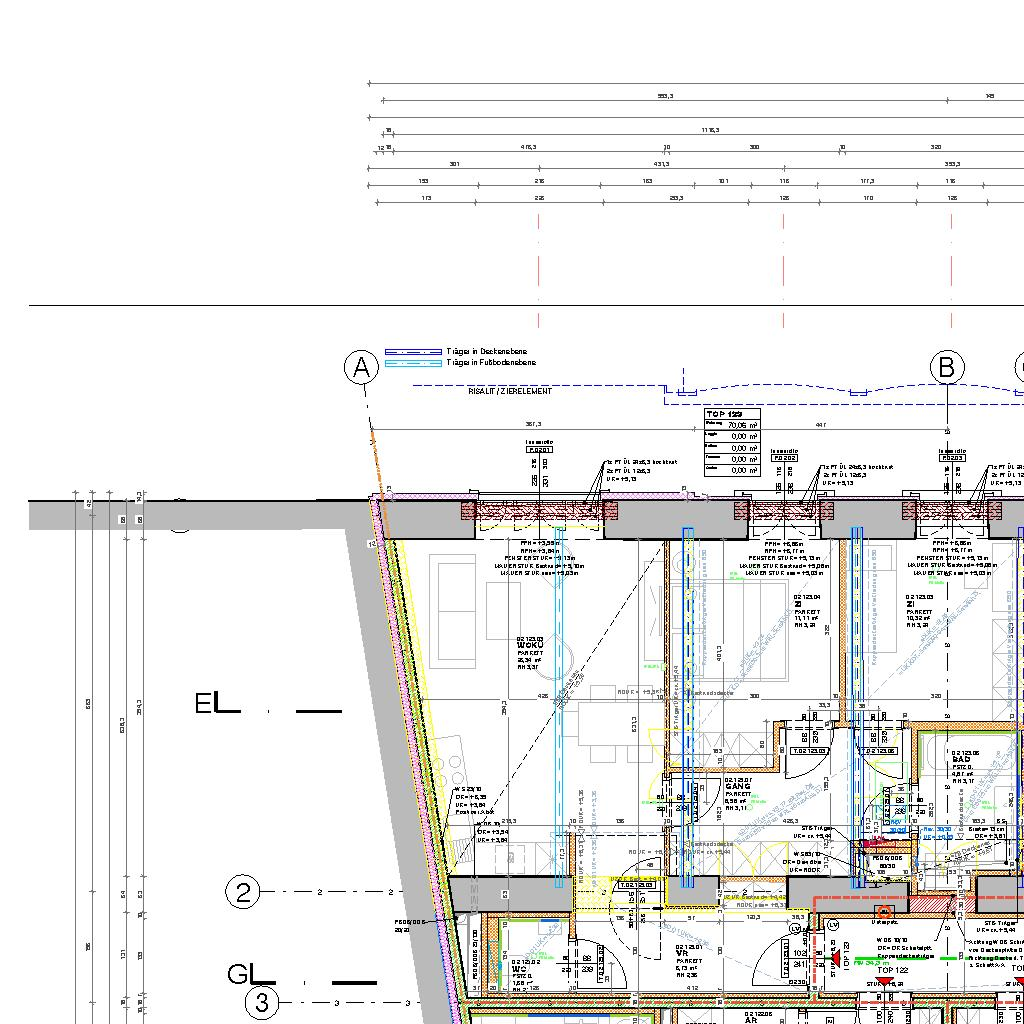Select grid axis bubble A
1024x1024 pixels.
(361, 368)
